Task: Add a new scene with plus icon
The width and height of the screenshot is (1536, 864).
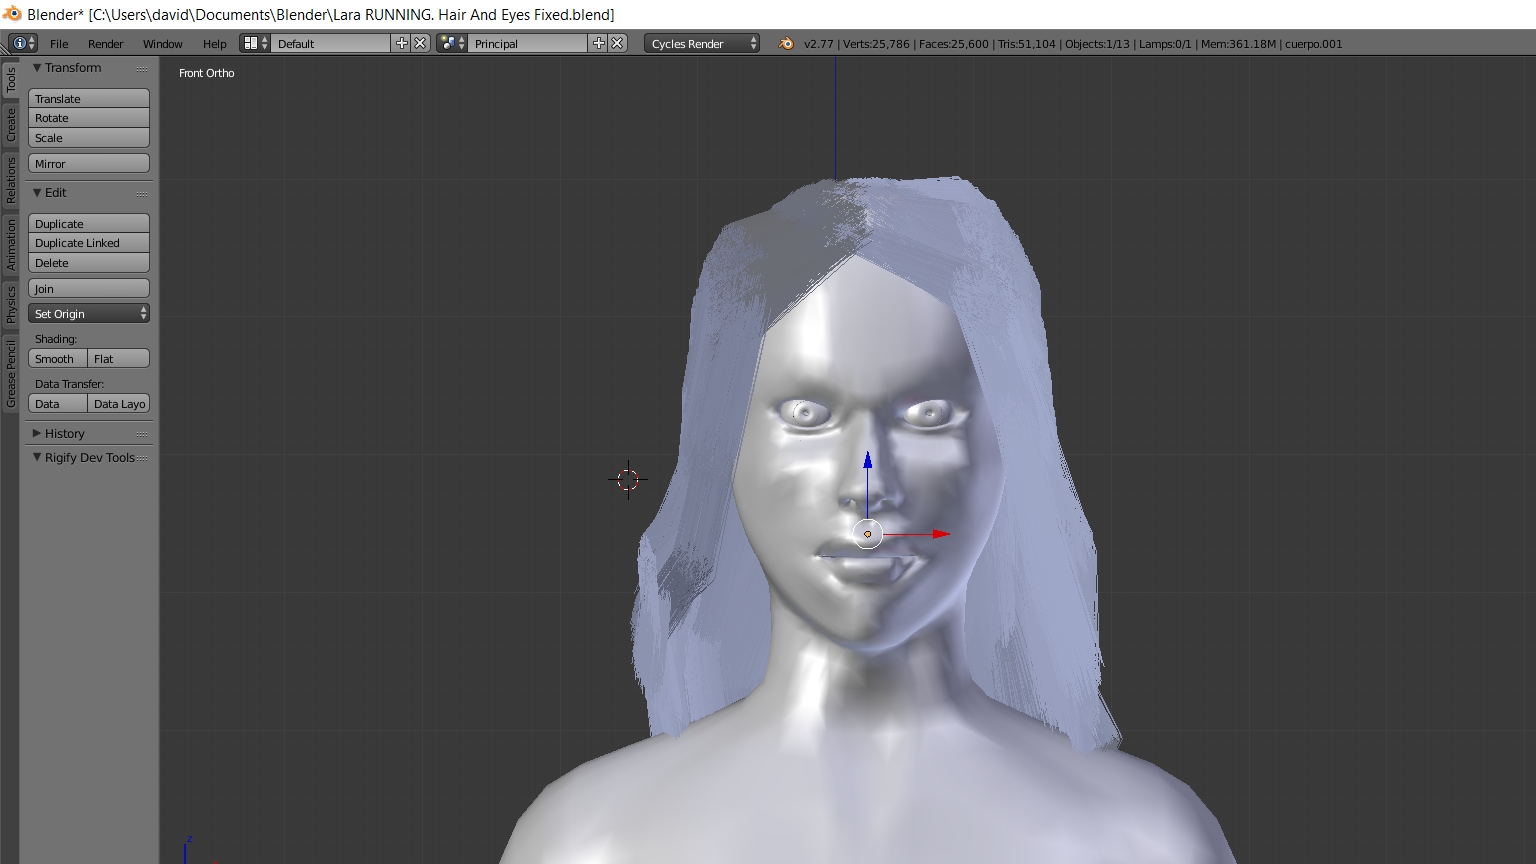Action: point(598,43)
